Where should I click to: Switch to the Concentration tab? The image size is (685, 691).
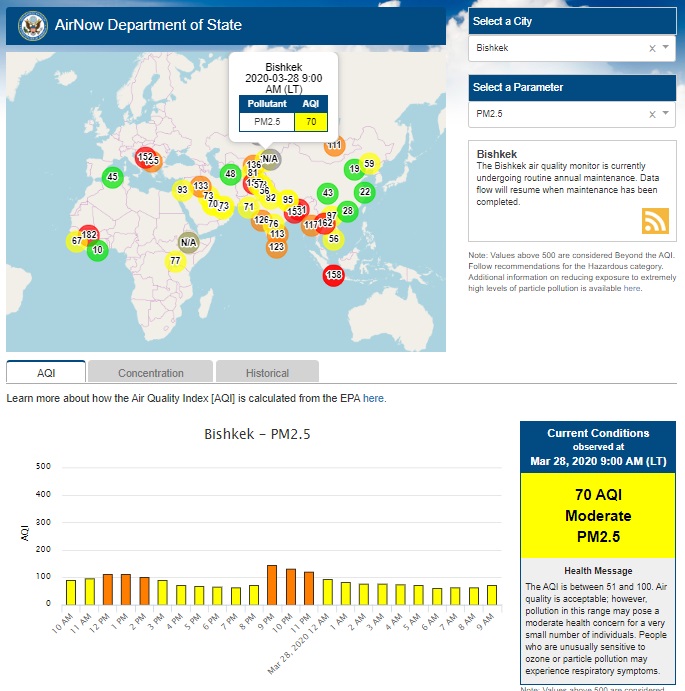tap(151, 373)
